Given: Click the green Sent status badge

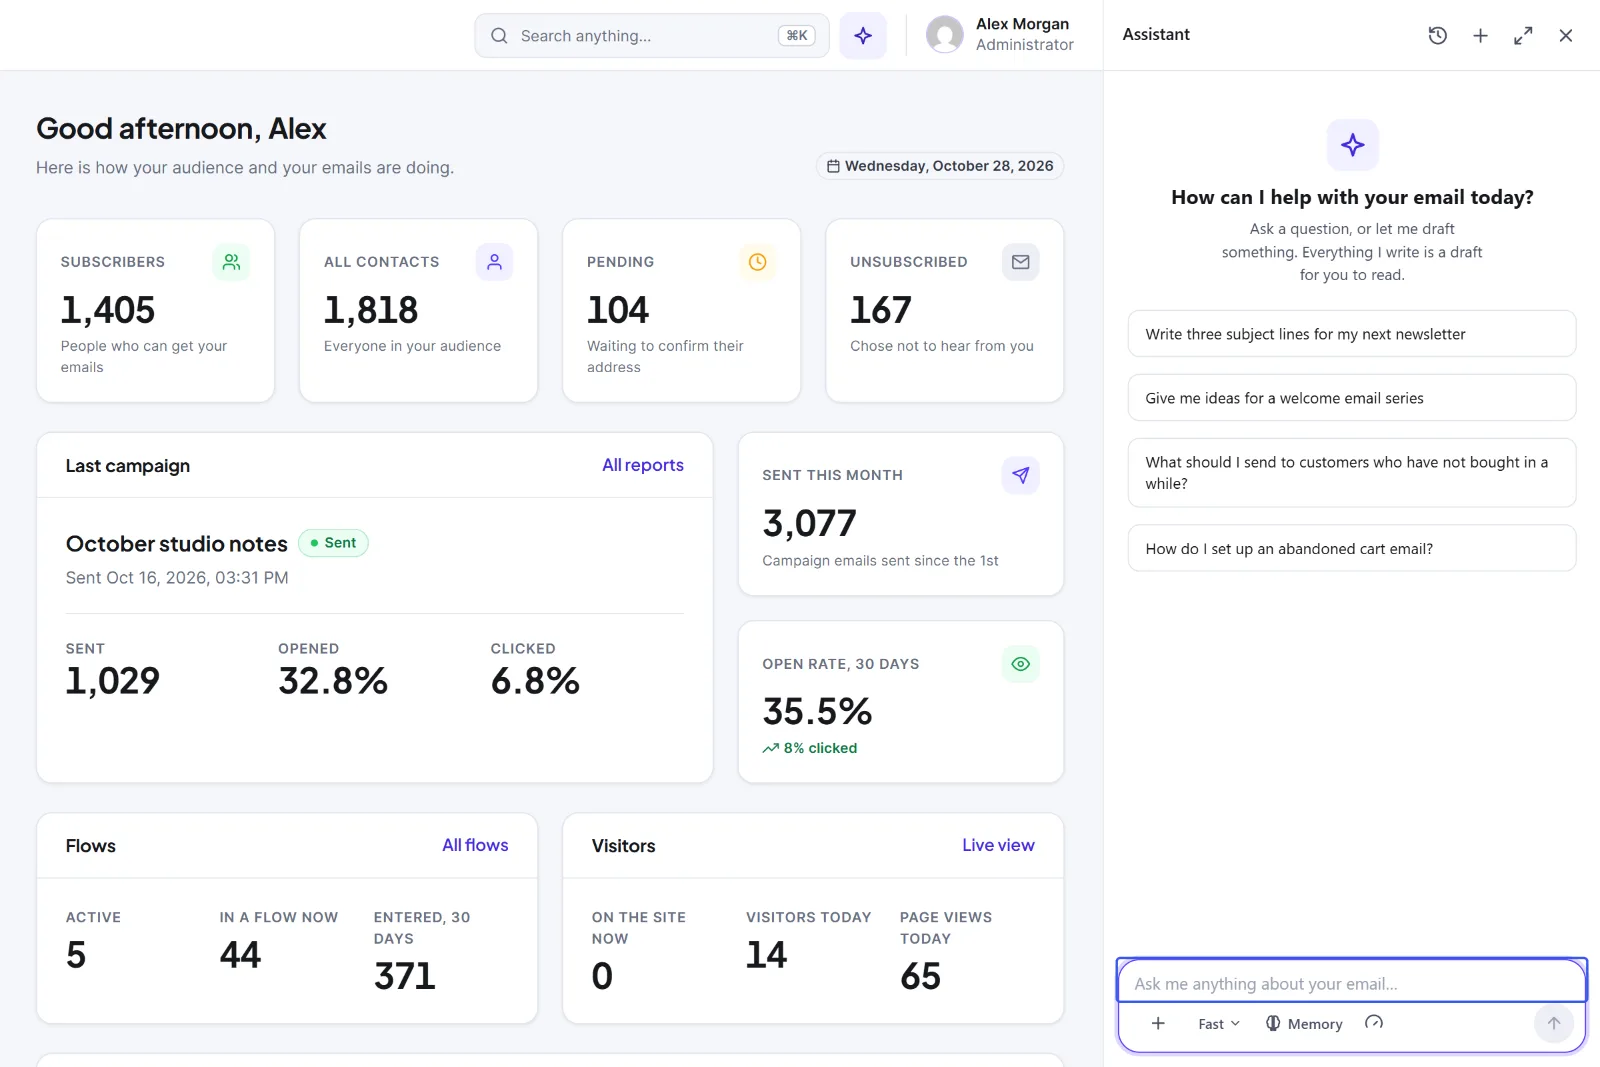Looking at the screenshot, I should coord(333,543).
